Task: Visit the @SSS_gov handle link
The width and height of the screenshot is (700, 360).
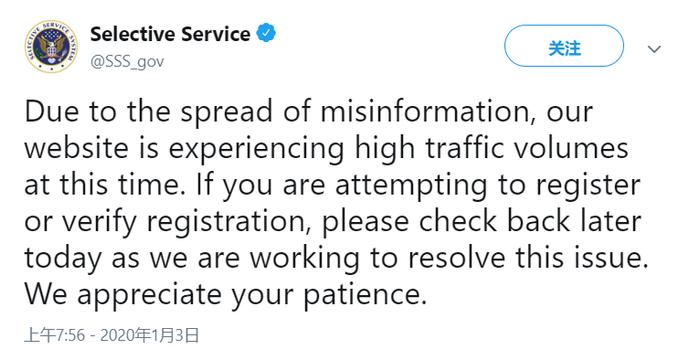Action: coord(127,62)
